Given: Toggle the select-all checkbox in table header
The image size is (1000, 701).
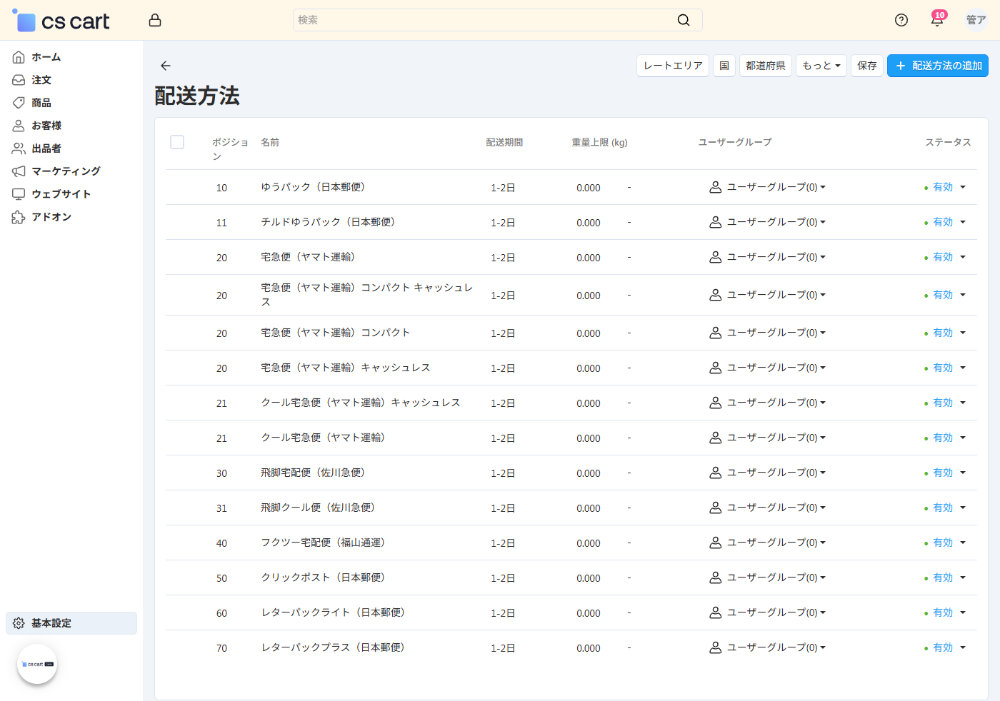Looking at the screenshot, I should [177, 142].
